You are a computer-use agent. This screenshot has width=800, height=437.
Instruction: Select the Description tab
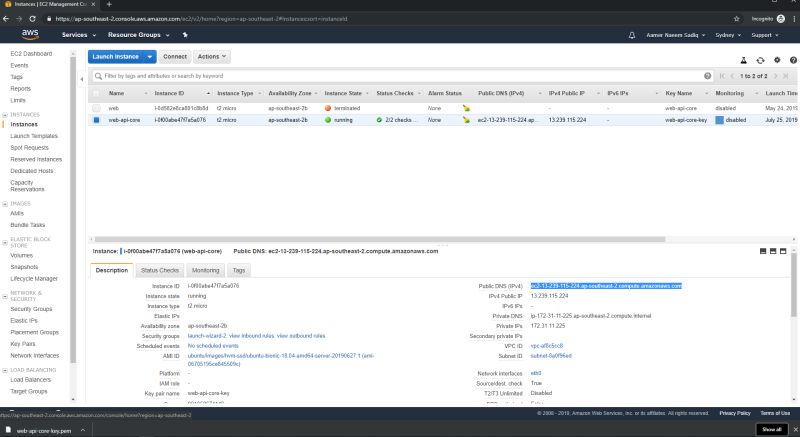coord(112,270)
